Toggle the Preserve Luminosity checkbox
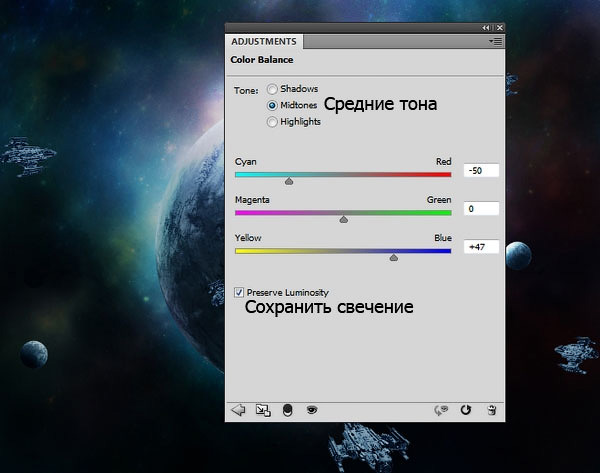This screenshot has height=473, width=600. (x=239, y=292)
